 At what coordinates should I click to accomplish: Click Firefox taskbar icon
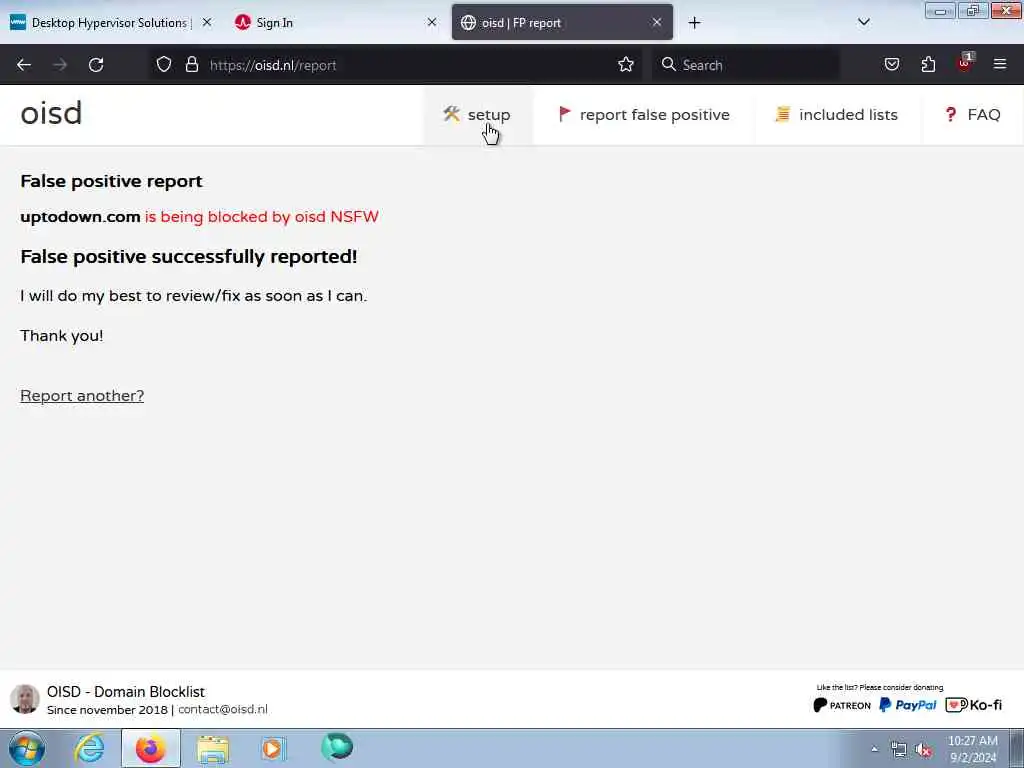point(151,748)
